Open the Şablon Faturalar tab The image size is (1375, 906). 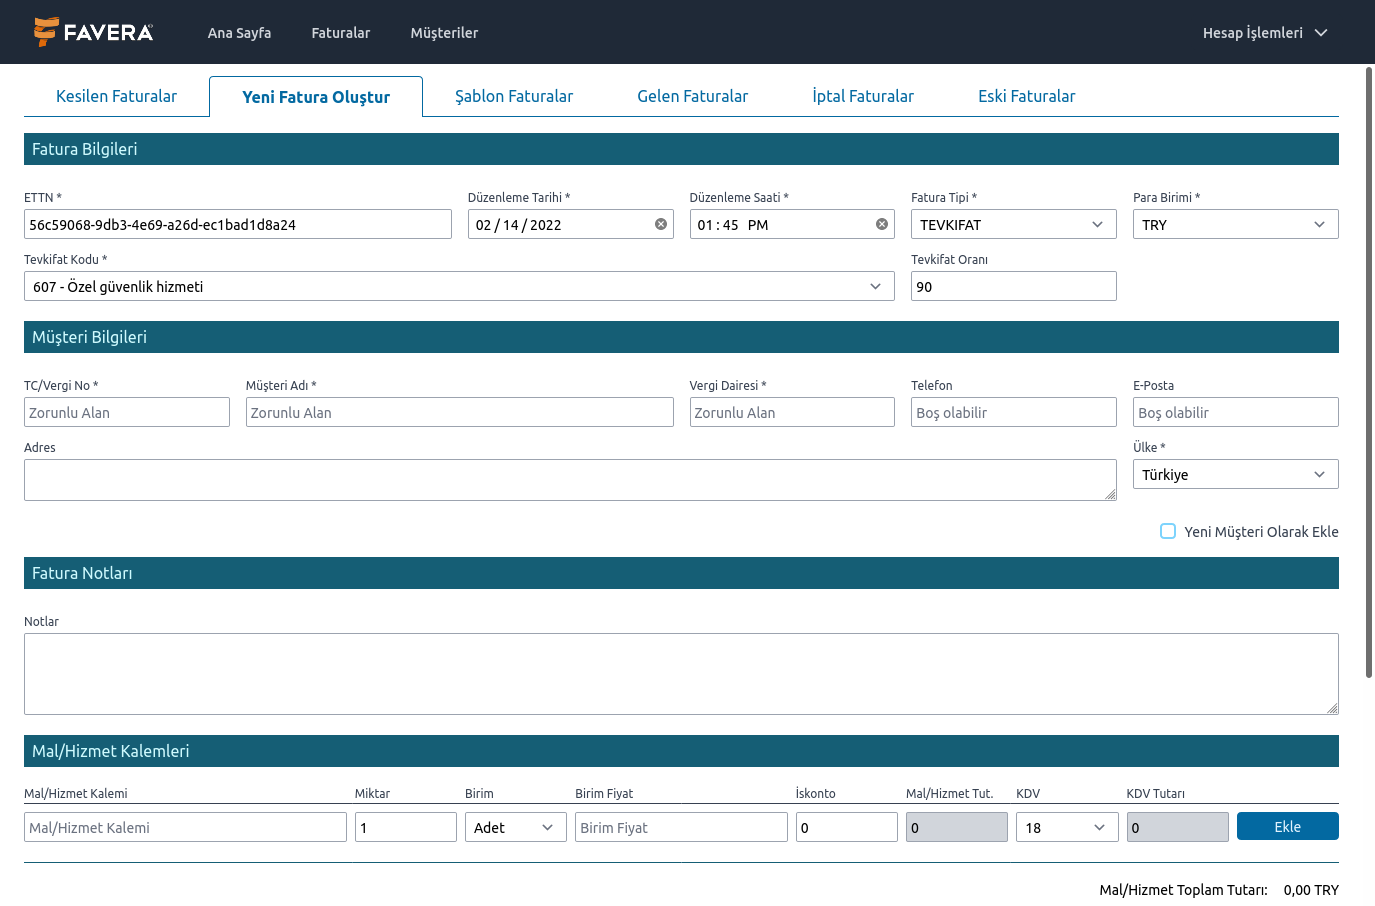[x=514, y=96]
